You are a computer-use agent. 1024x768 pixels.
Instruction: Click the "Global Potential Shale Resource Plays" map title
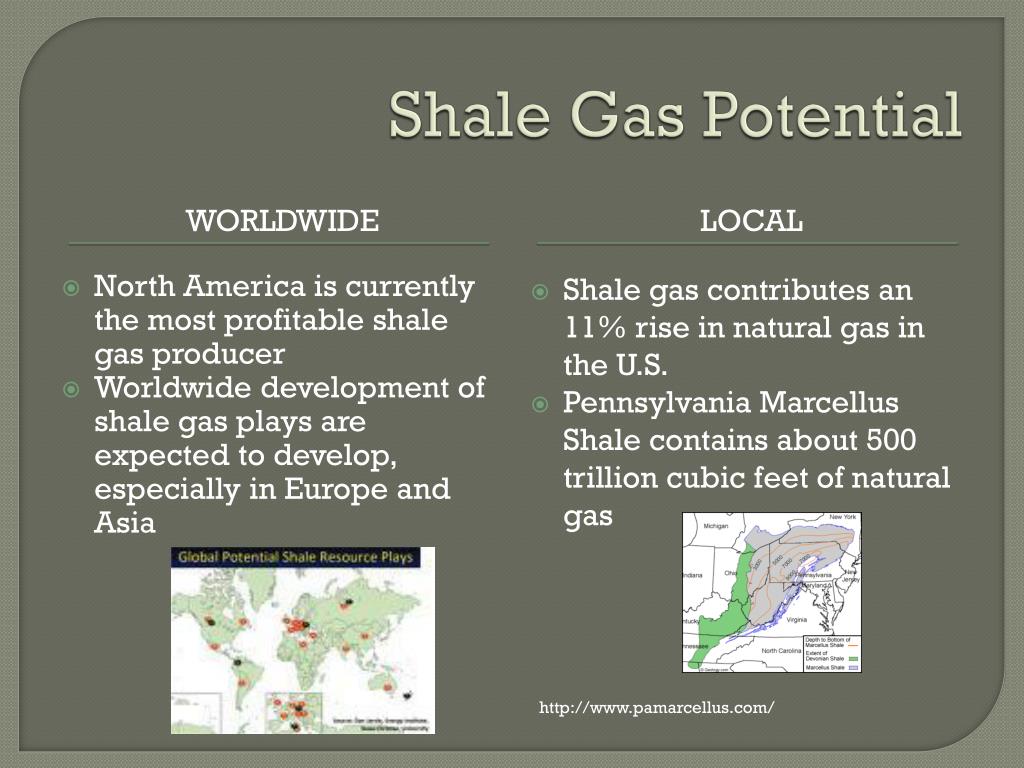296,557
